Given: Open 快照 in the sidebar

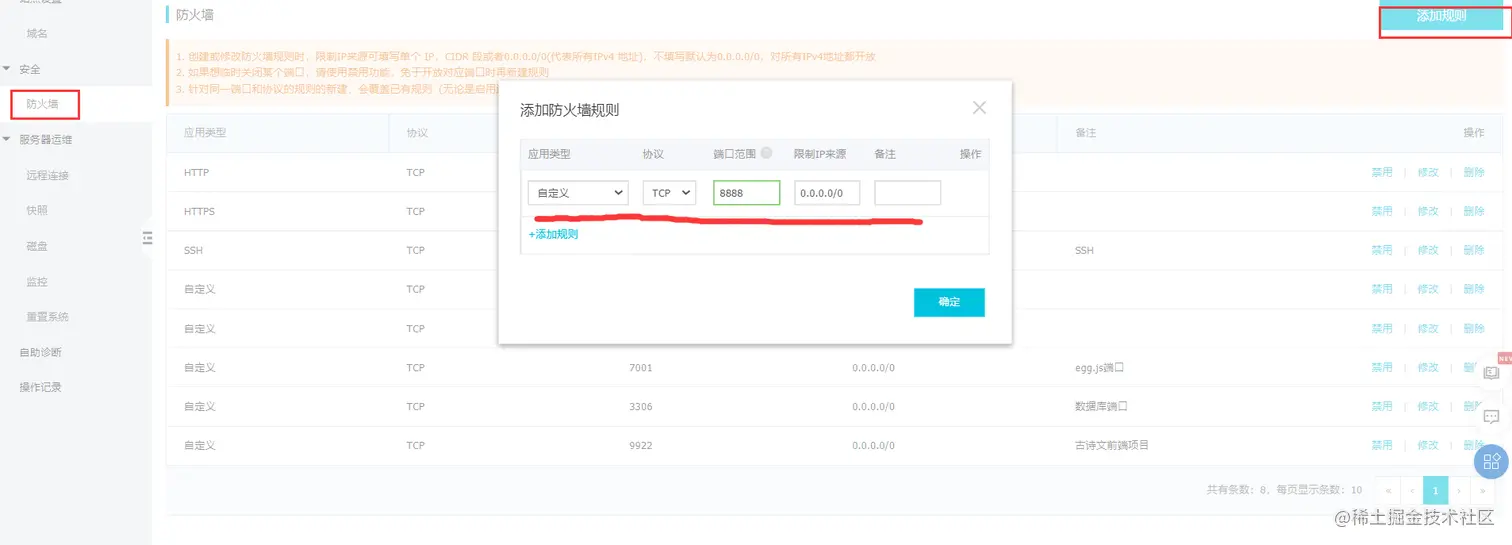Looking at the screenshot, I should (37, 211).
